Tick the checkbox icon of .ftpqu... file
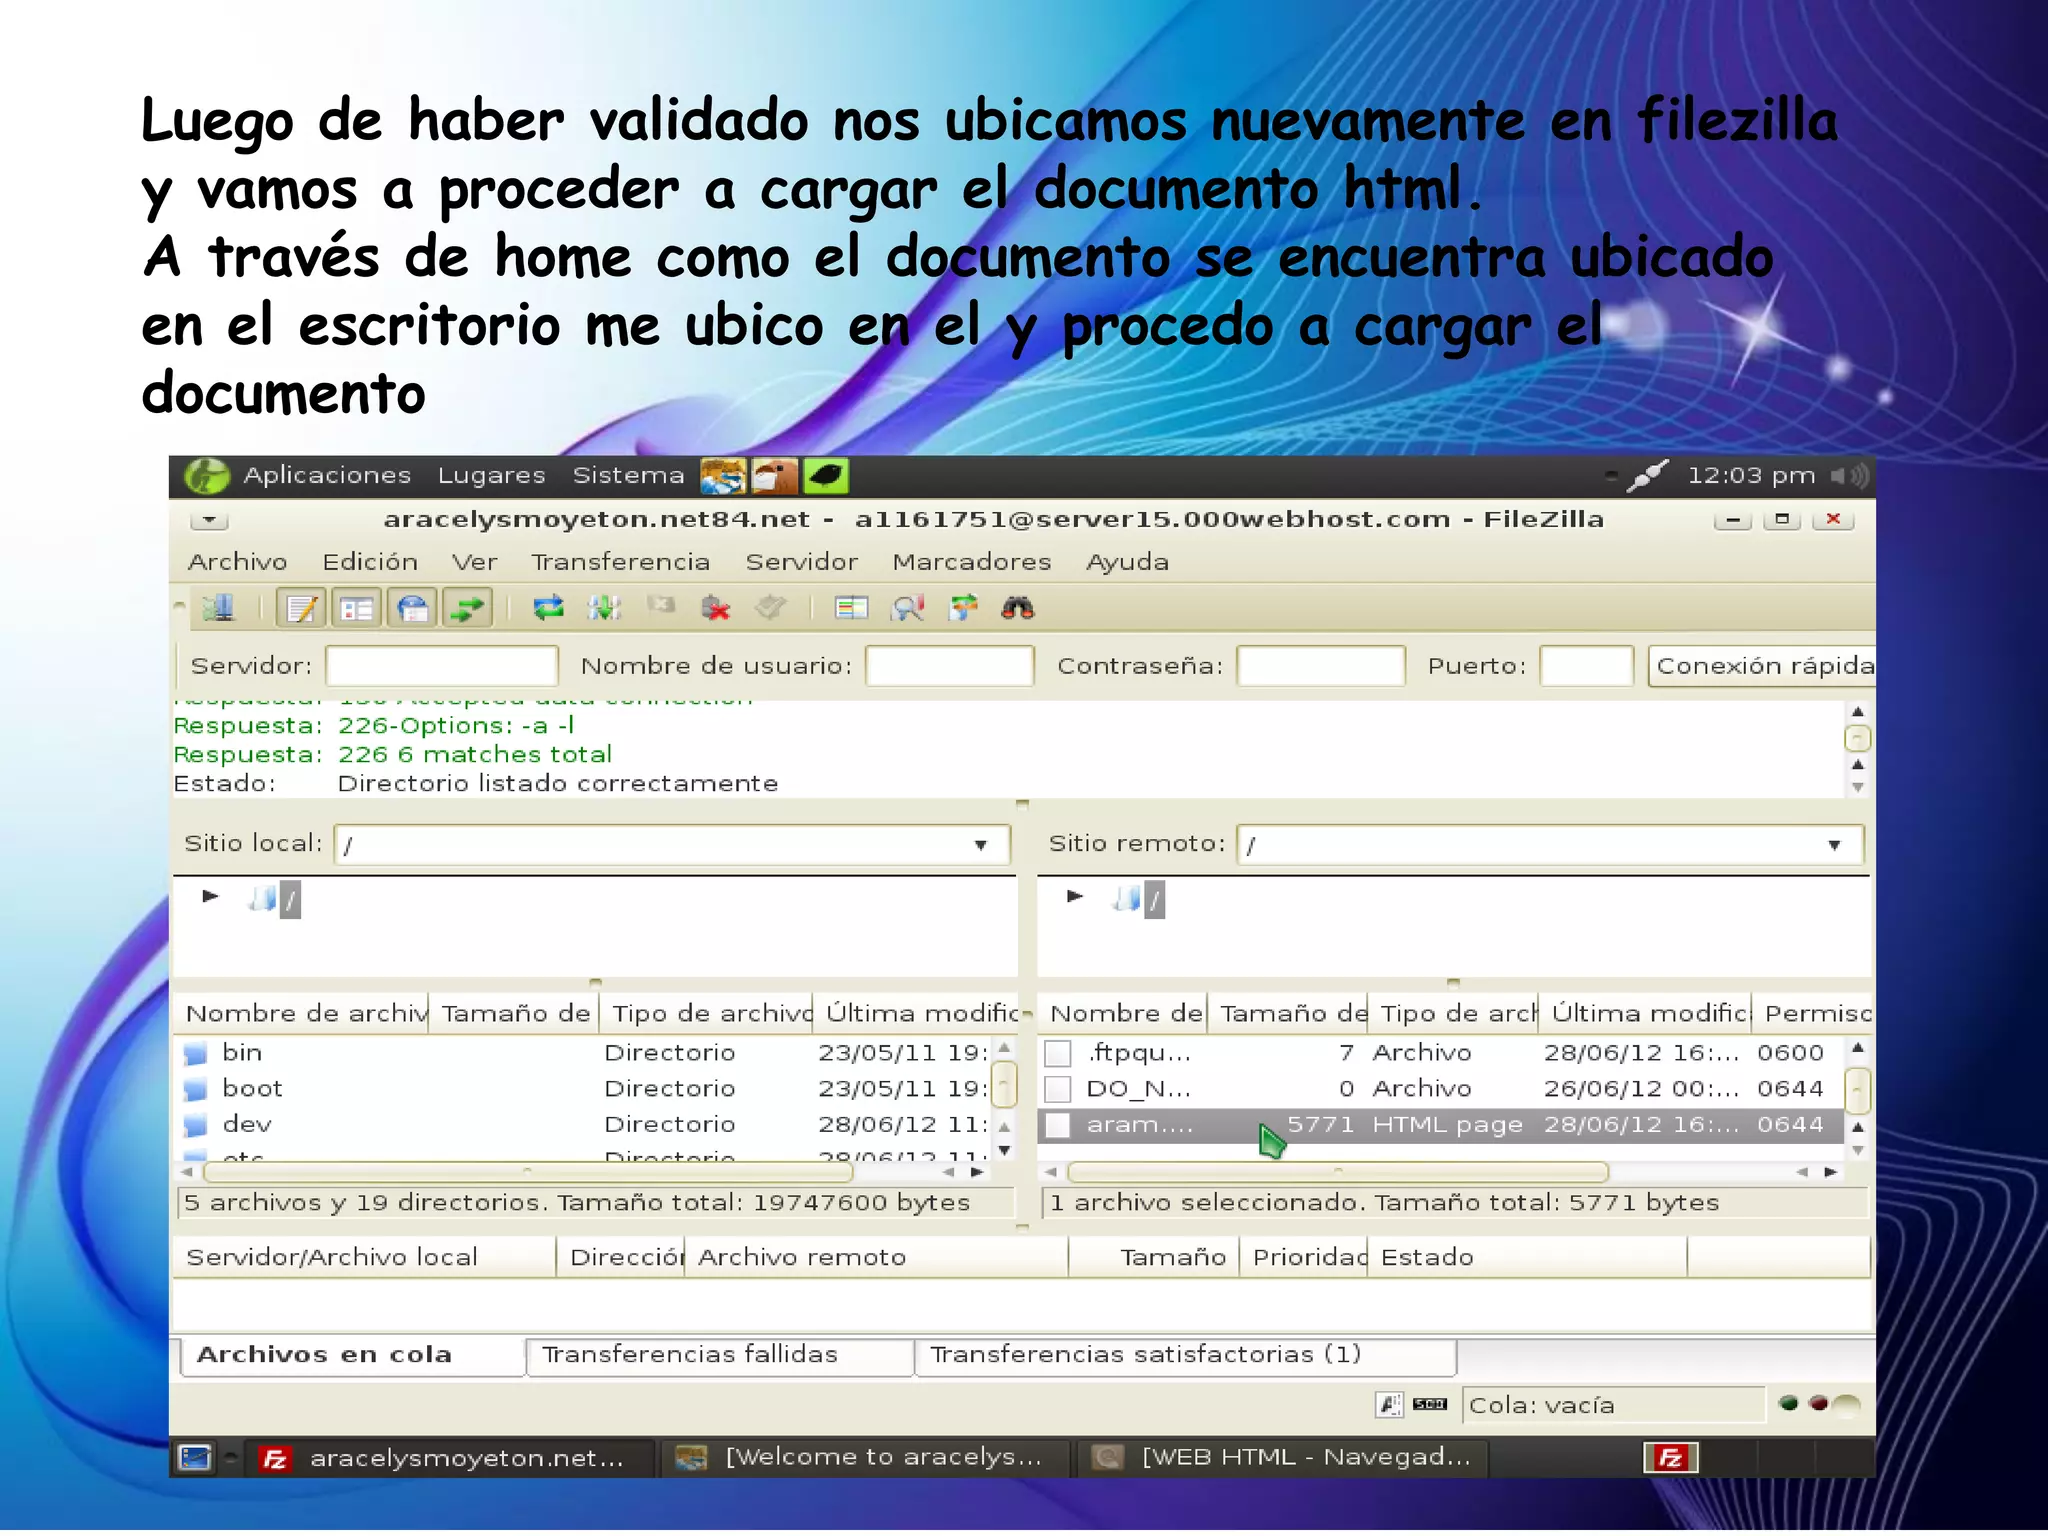Viewport: 2048px width, 1536px height. [1058, 1053]
